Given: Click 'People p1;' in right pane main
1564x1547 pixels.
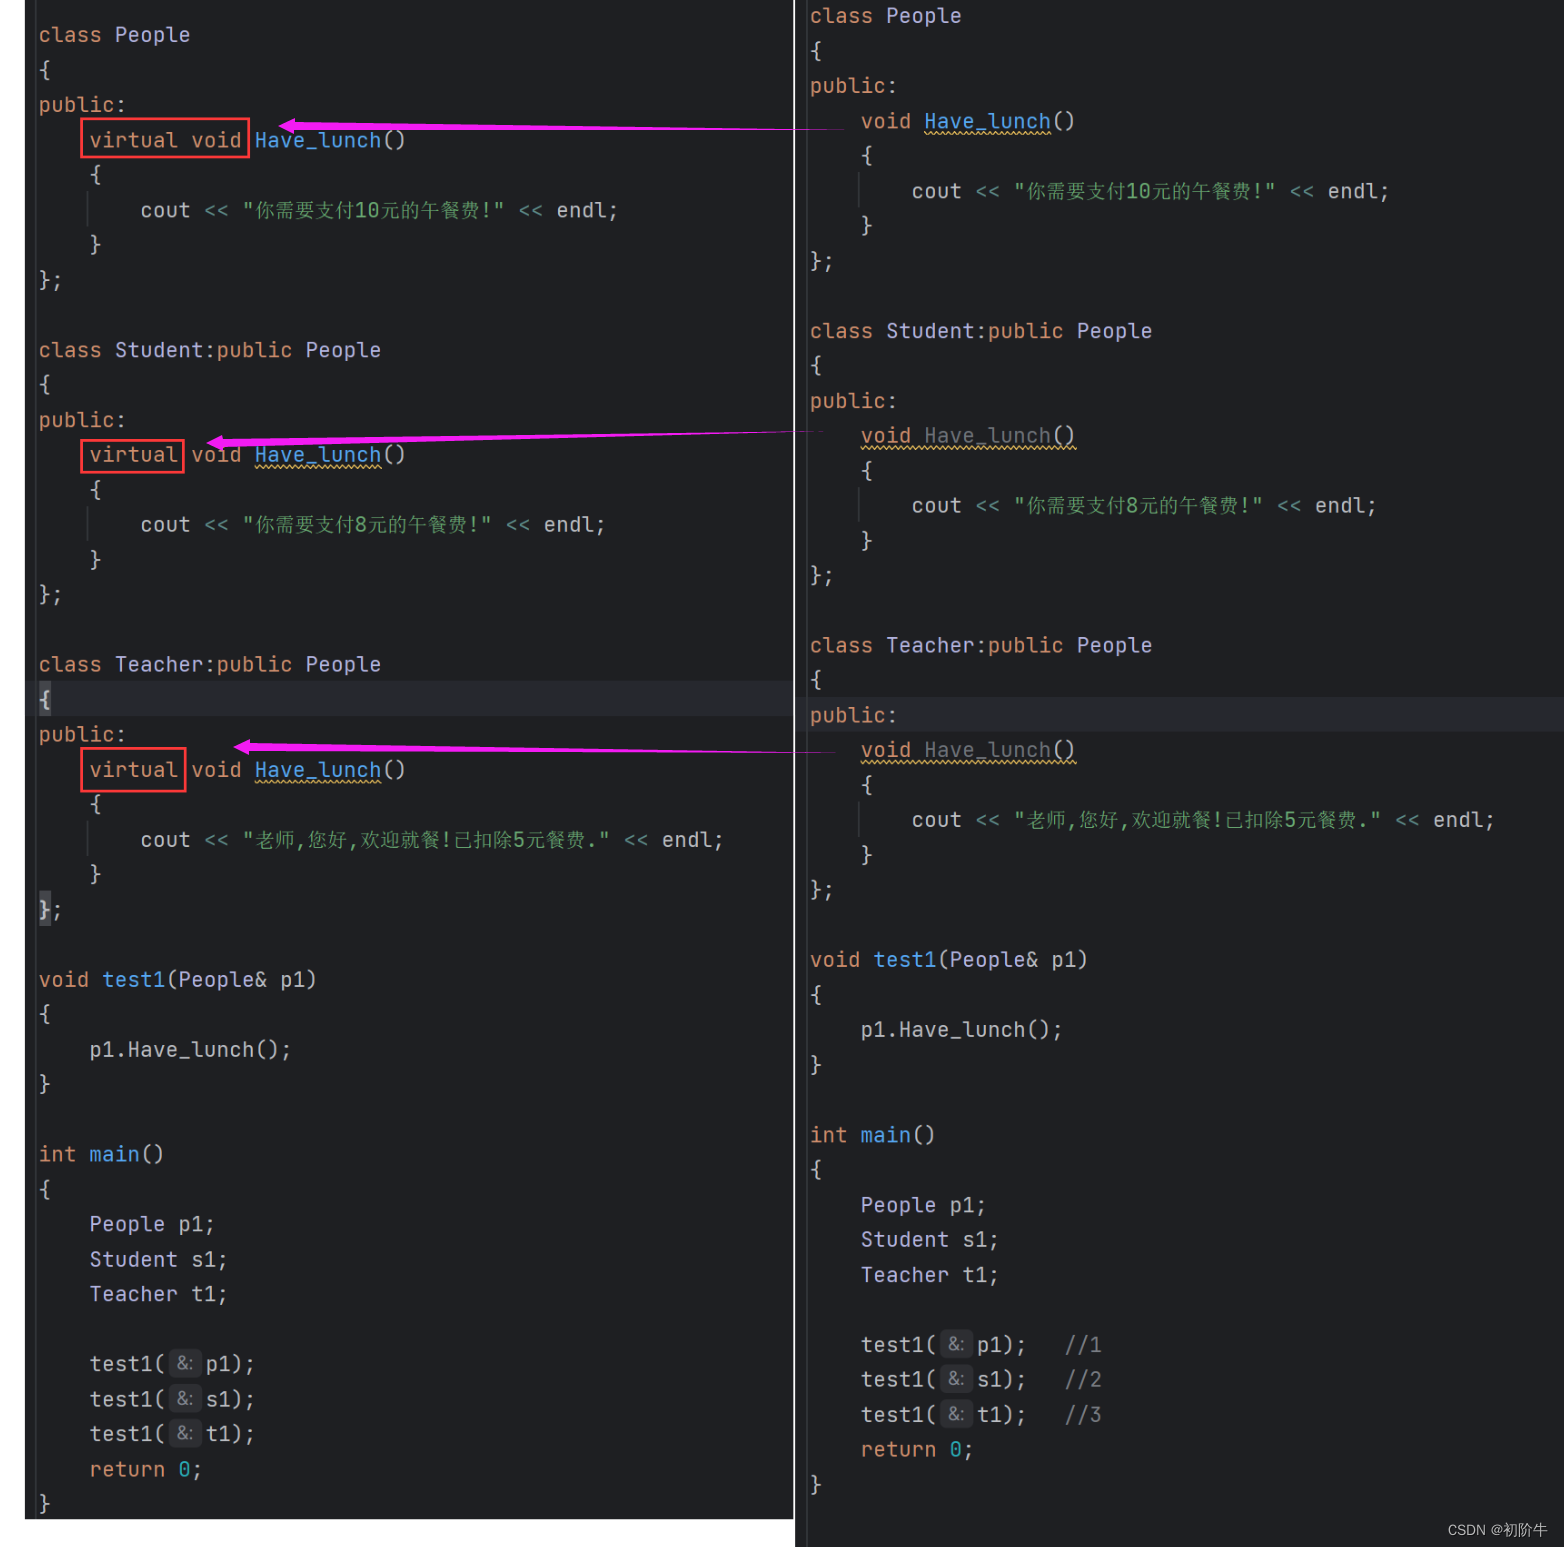Looking at the screenshot, I should [x=923, y=1206].
